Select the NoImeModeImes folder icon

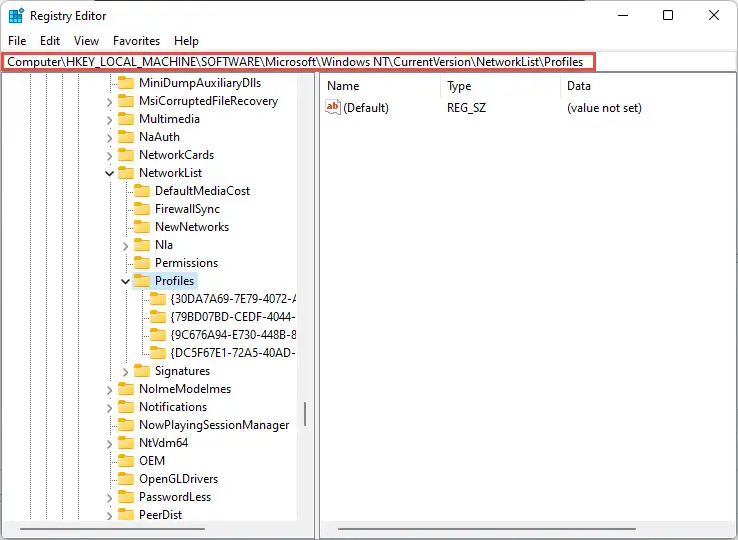[126, 389]
